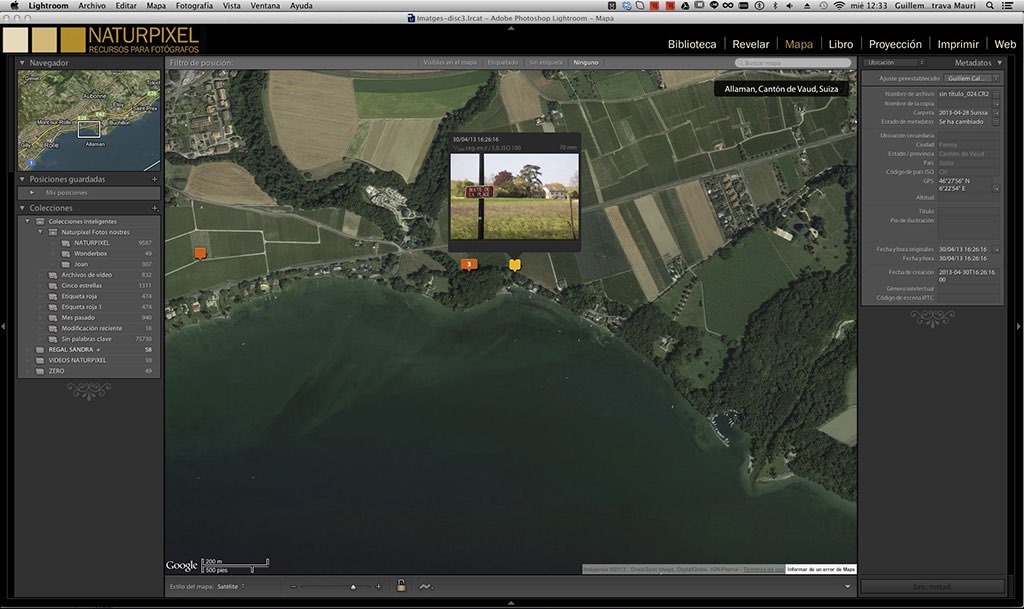Select the Wonderbox smart collection
The height and width of the screenshot is (609, 1024).
tap(90, 253)
